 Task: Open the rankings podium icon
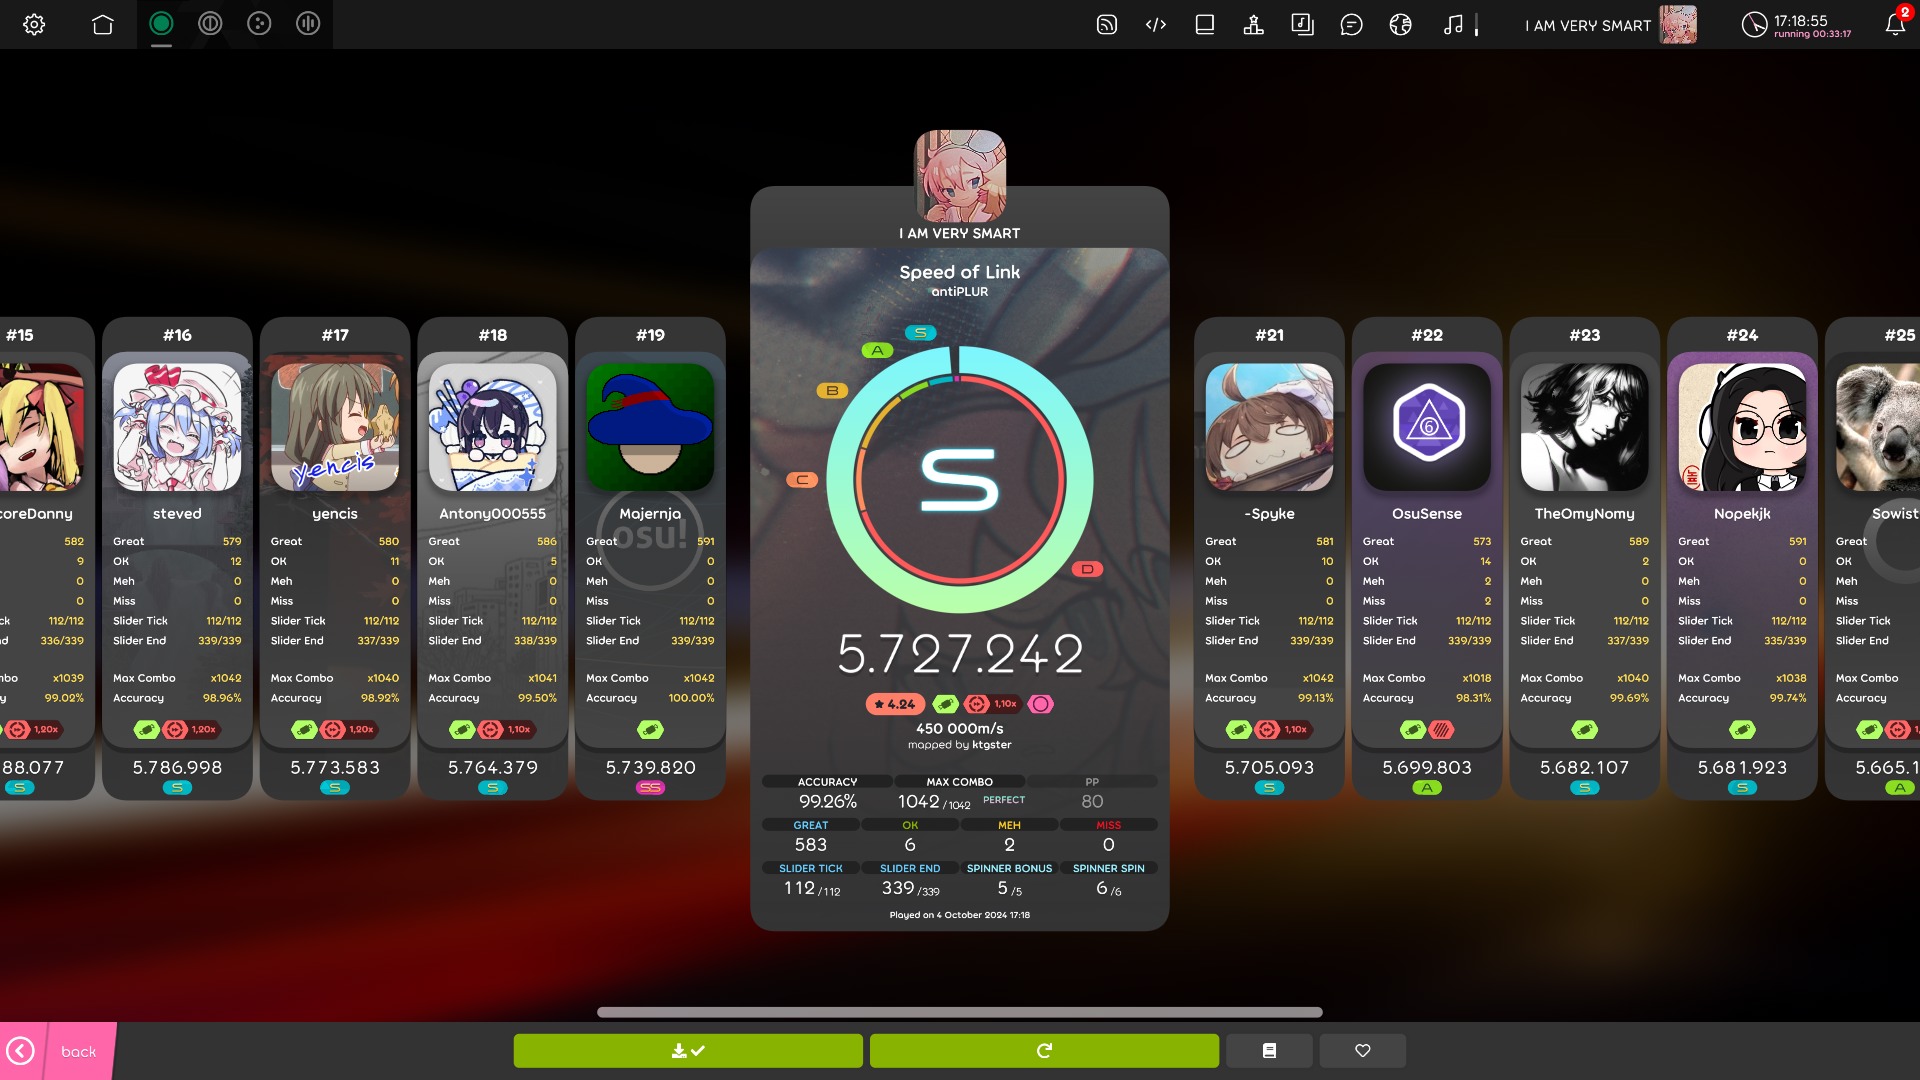(x=1253, y=25)
